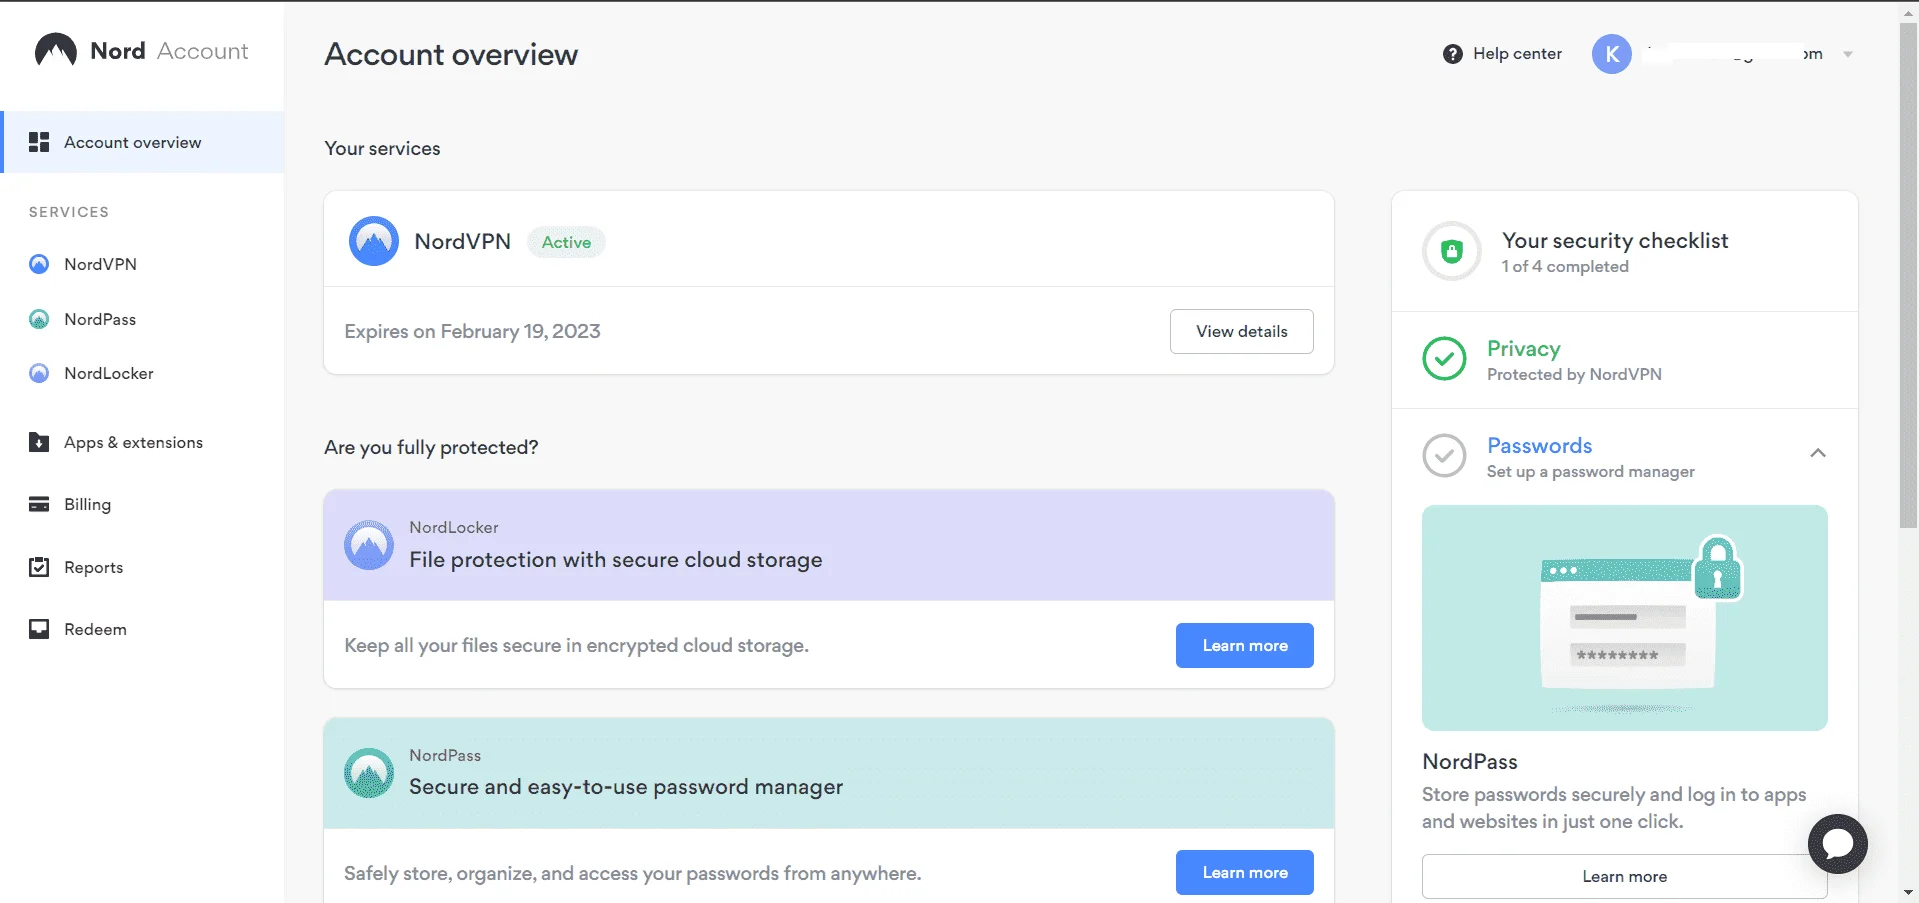This screenshot has width=1919, height=903.
Task: Click the green Privacy checkmark icon
Action: tap(1445, 359)
